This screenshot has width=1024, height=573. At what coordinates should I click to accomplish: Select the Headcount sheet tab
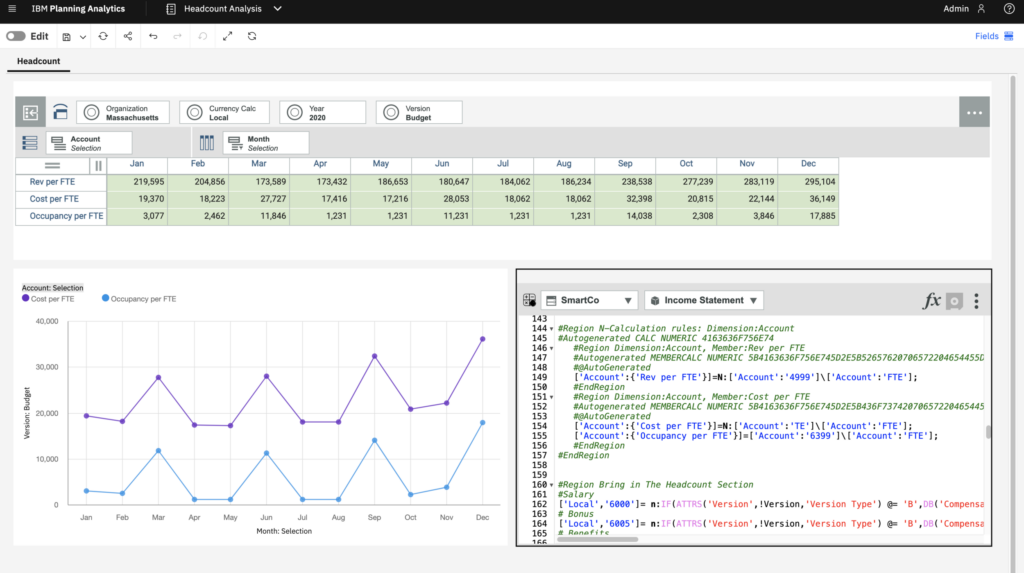coord(38,62)
